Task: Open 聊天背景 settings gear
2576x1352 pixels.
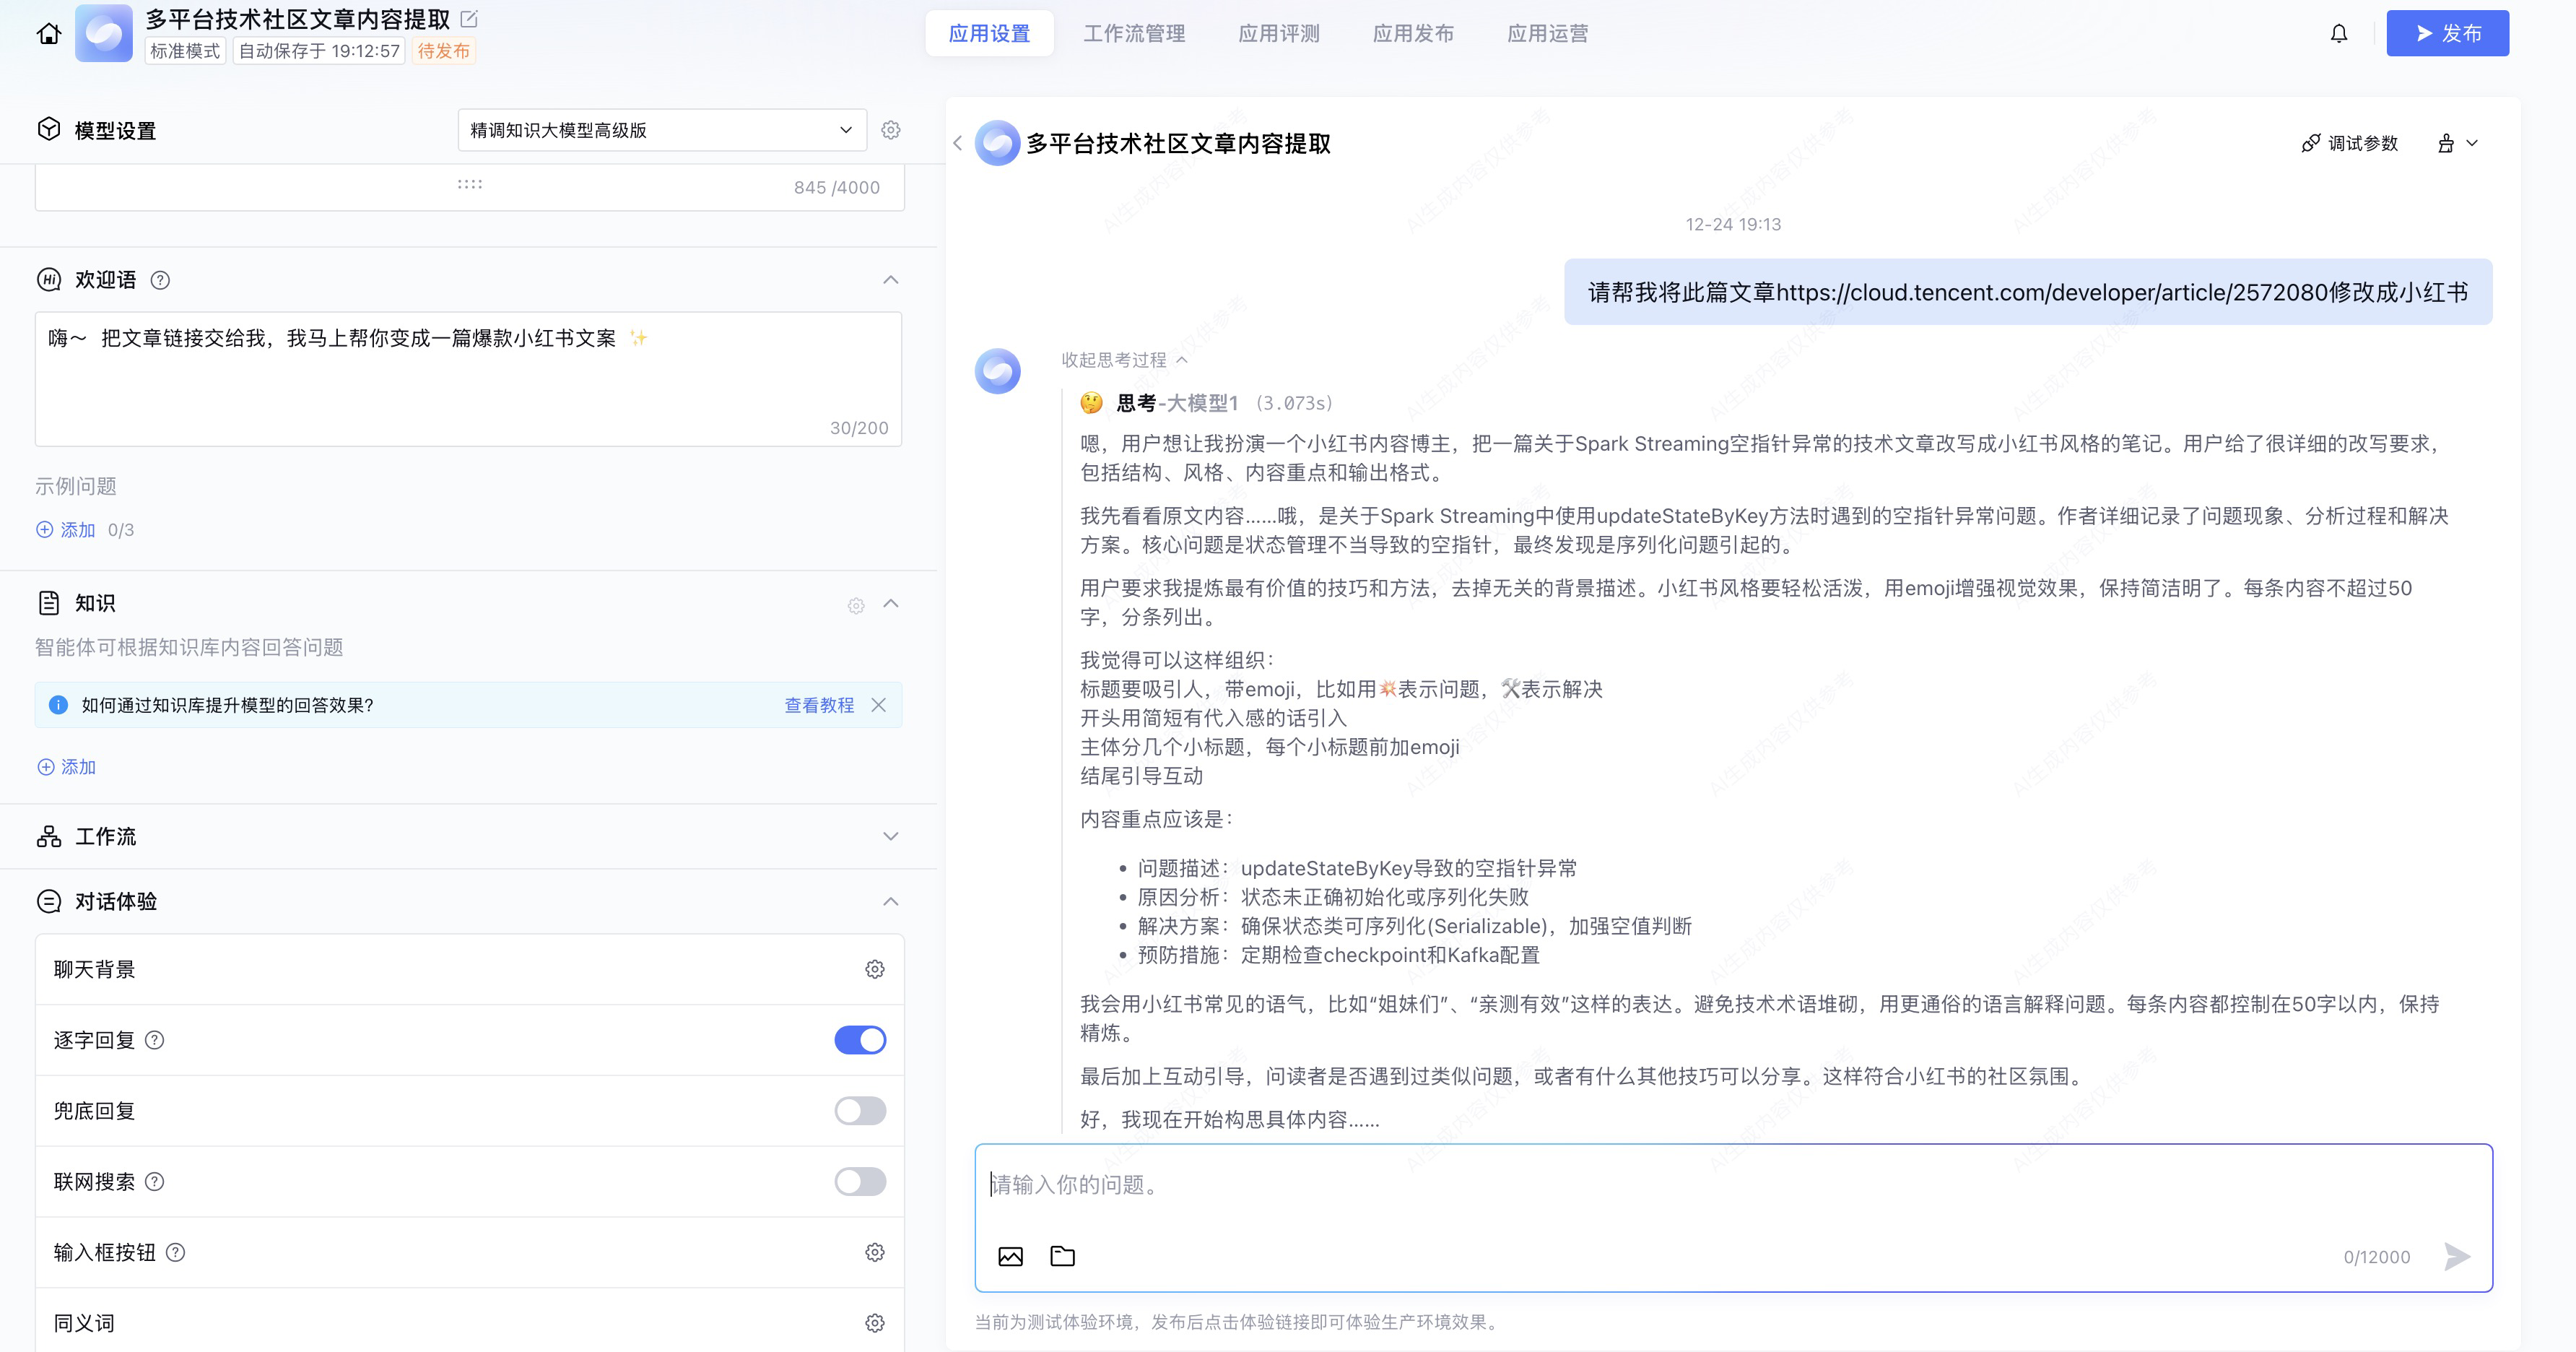Action: pyautogui.click(x=874, y=969)
